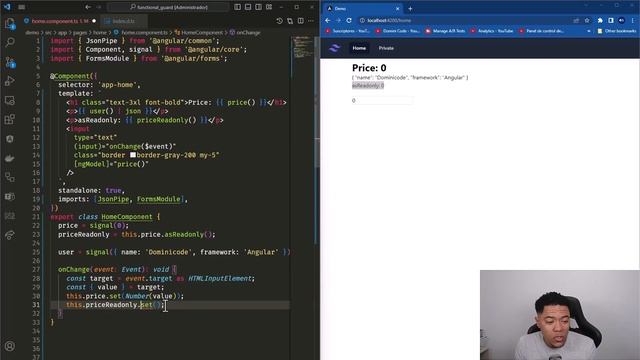Viewport: 640px width, 360px height.
Task: Go back in the browser
Action: (x=328, y=20)
